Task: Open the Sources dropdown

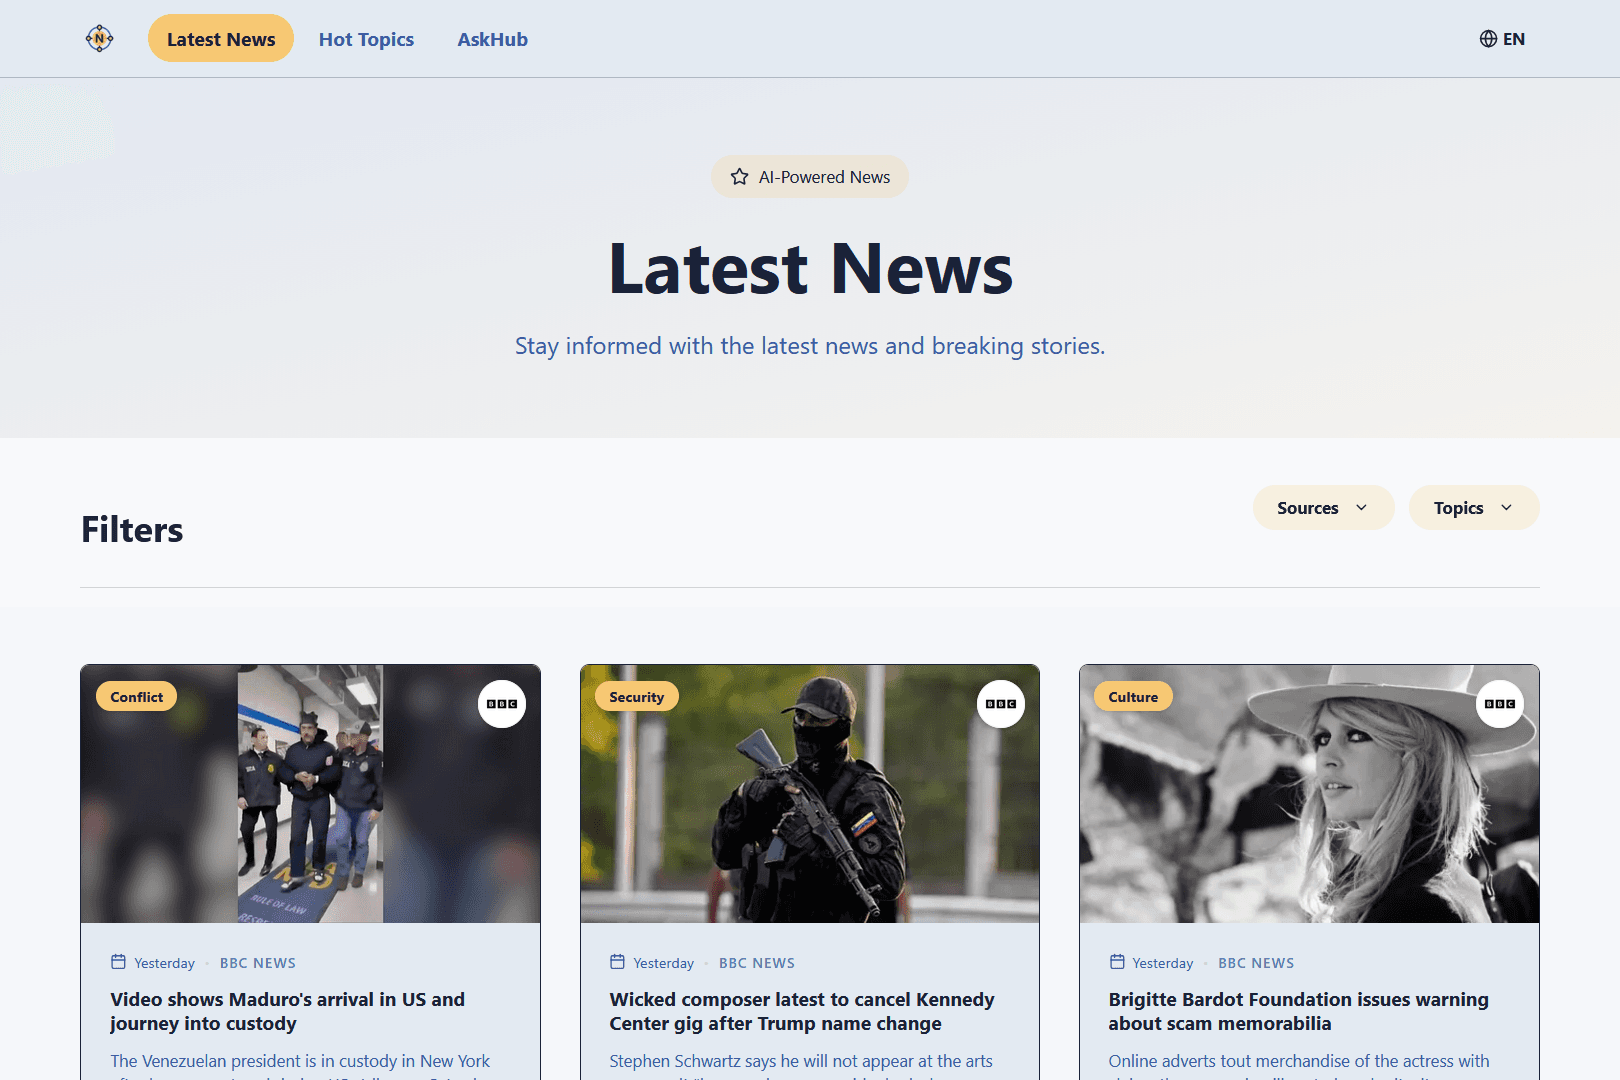Action: click(1322, 507)
